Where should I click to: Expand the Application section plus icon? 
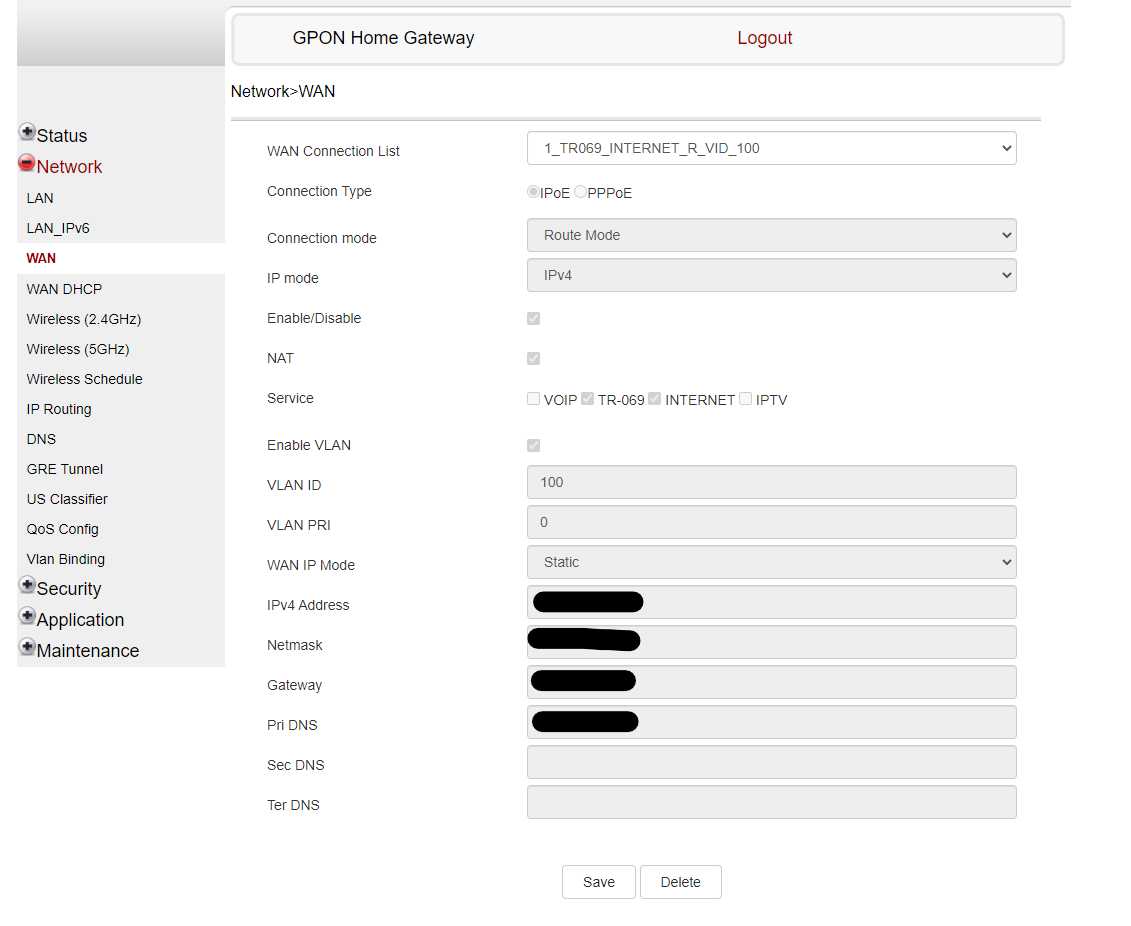tap(27, 616)
